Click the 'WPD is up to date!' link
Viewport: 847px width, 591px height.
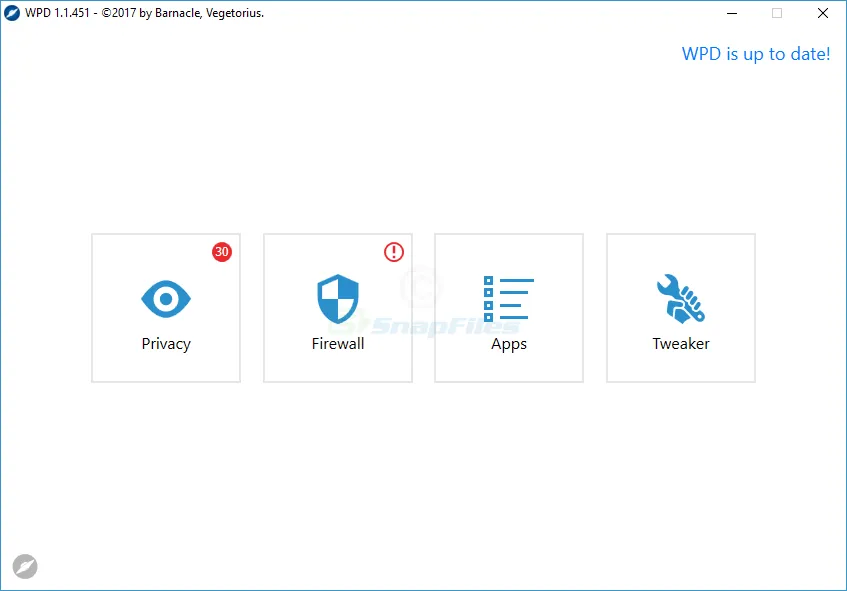756,54
